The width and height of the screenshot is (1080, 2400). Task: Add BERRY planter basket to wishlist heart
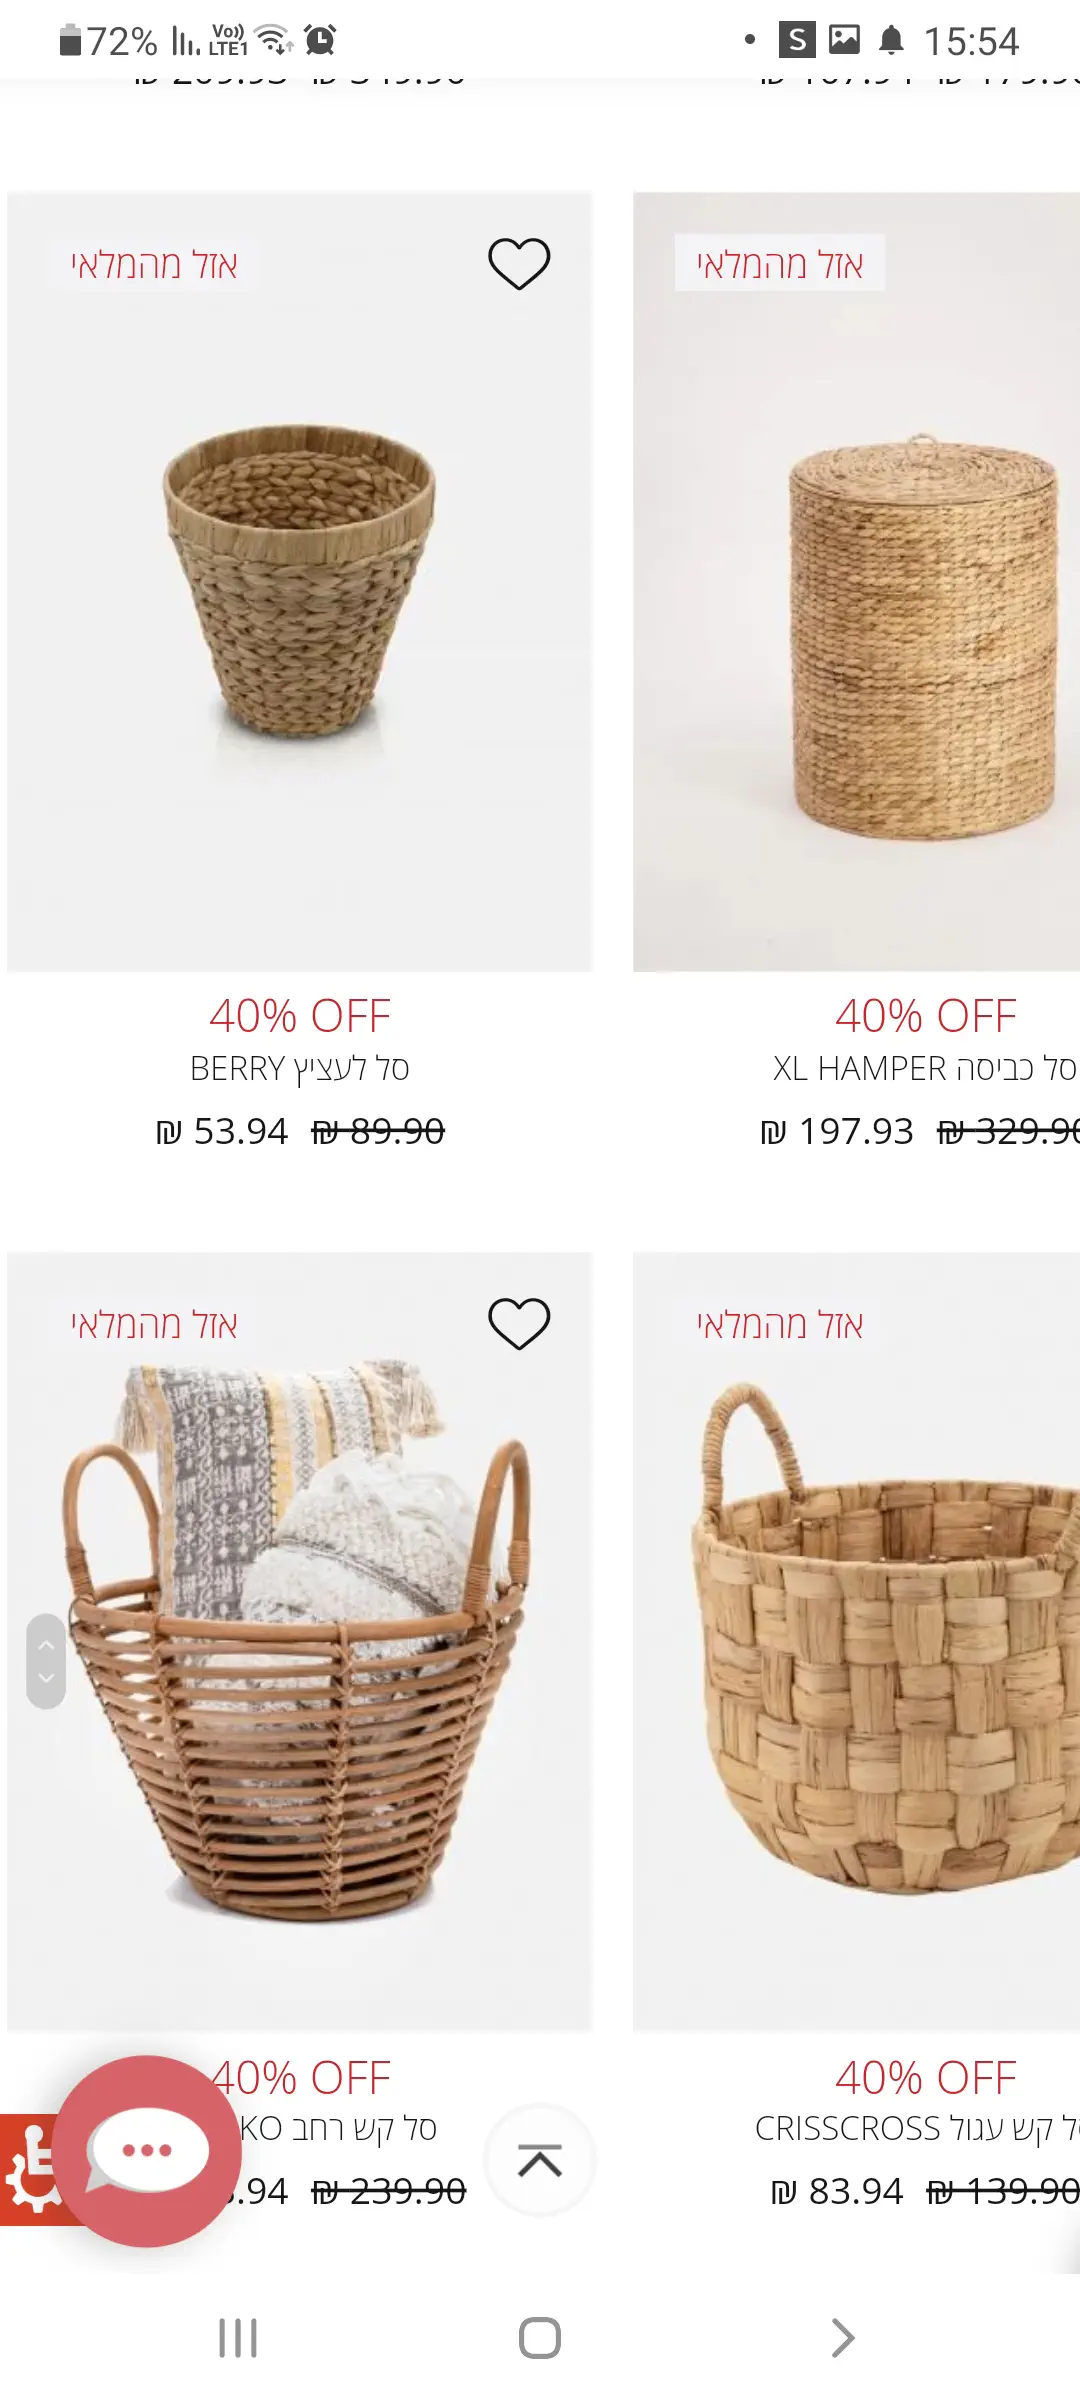pos(519,264)
